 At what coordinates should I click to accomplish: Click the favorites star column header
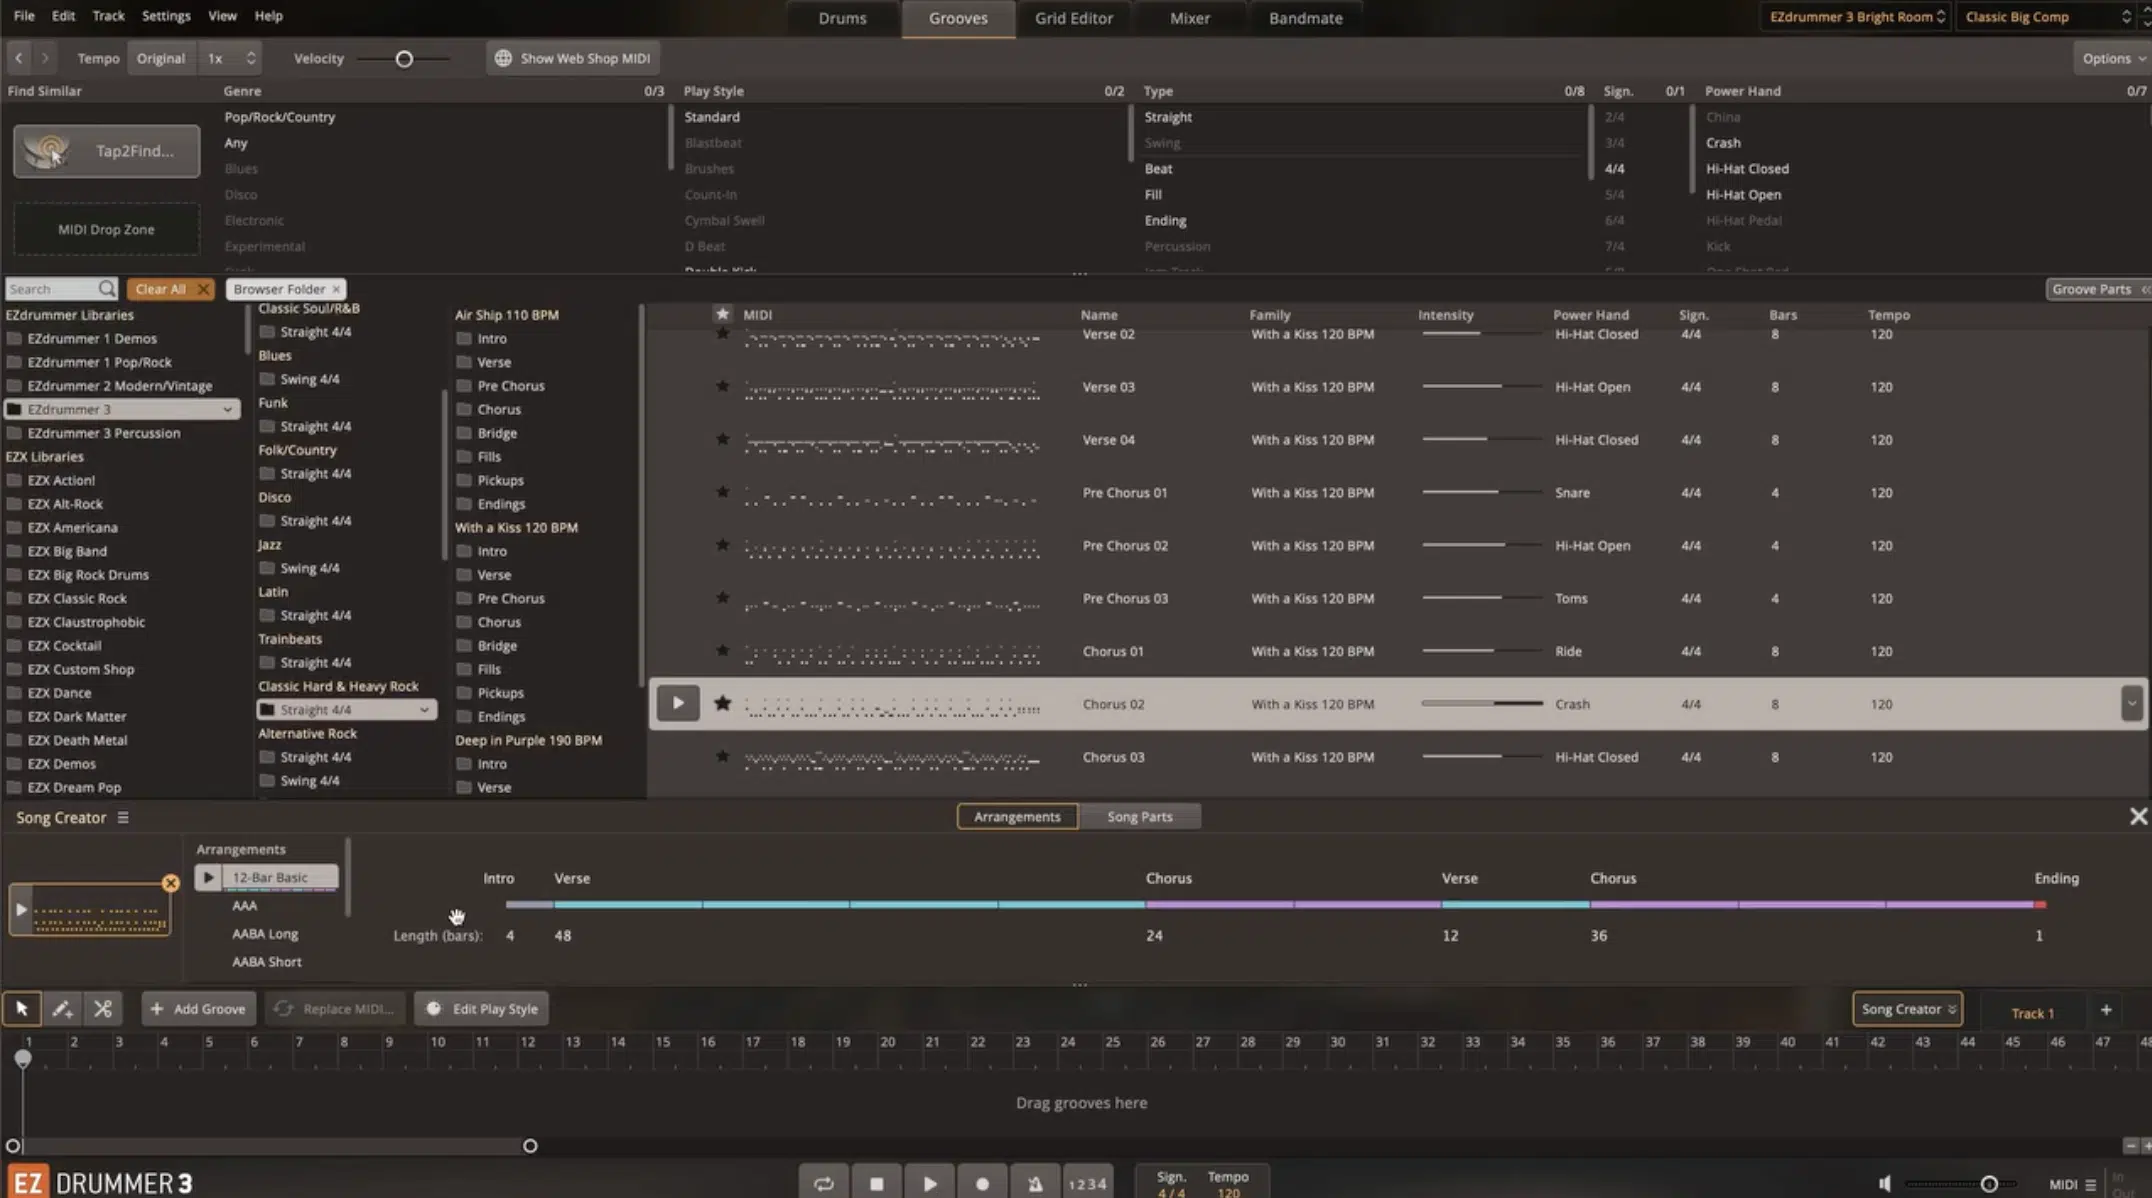coord(722,314)
